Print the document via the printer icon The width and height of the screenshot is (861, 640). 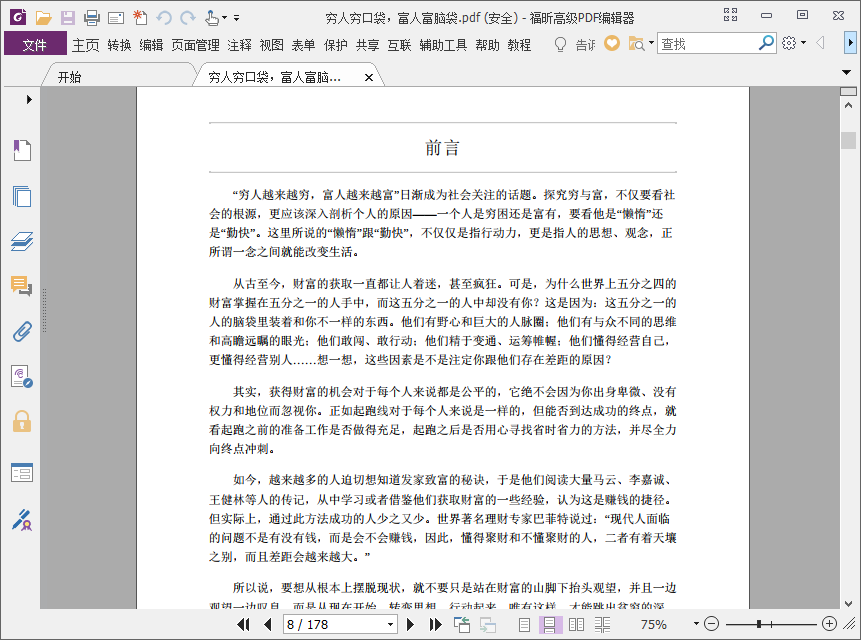click(92, 18)
